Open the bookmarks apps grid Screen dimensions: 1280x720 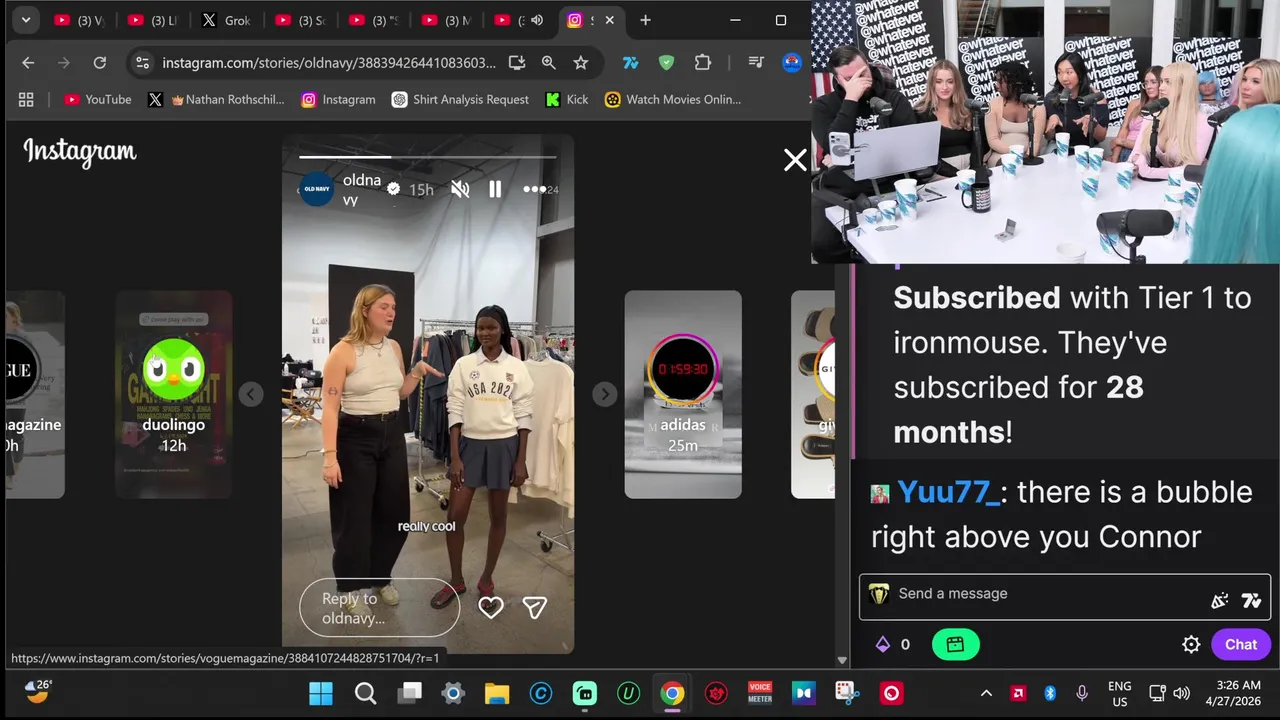click(x=26, y=99)
